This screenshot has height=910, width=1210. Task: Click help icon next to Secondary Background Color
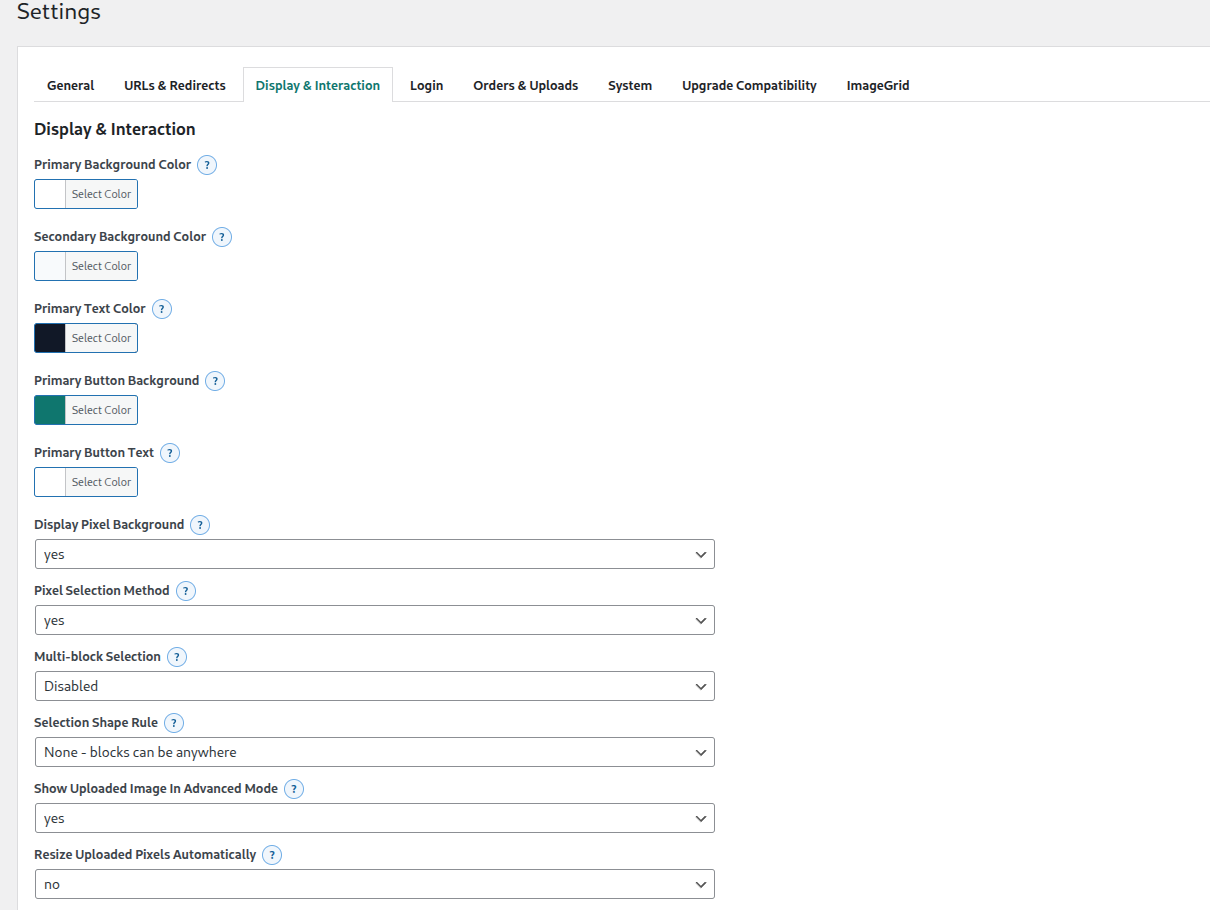coord(222,237)
